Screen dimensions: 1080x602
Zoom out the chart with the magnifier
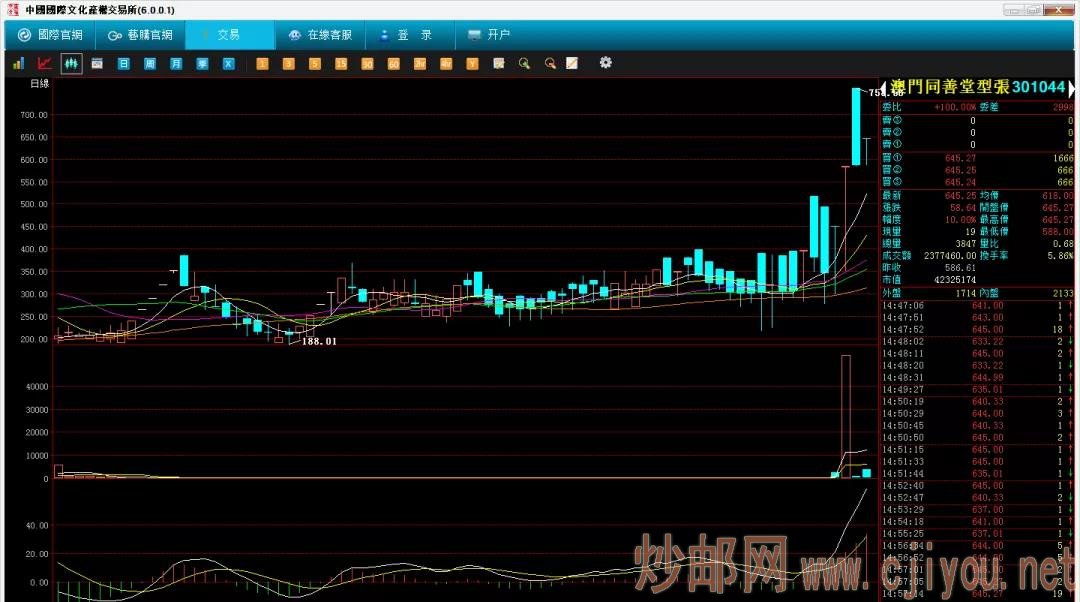coord(550,63)
